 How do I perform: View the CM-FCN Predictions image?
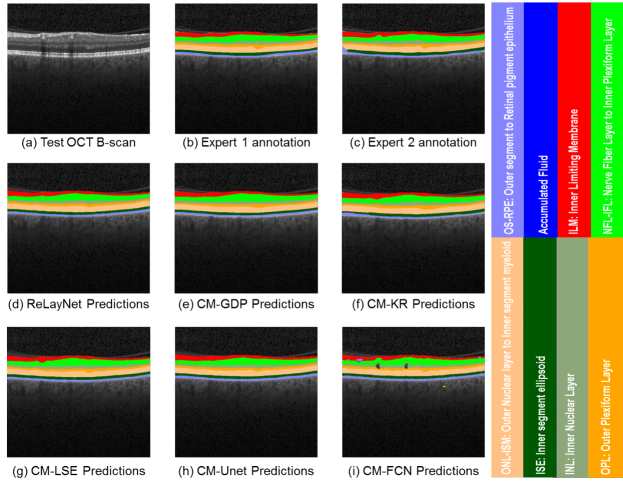(413, 392)
